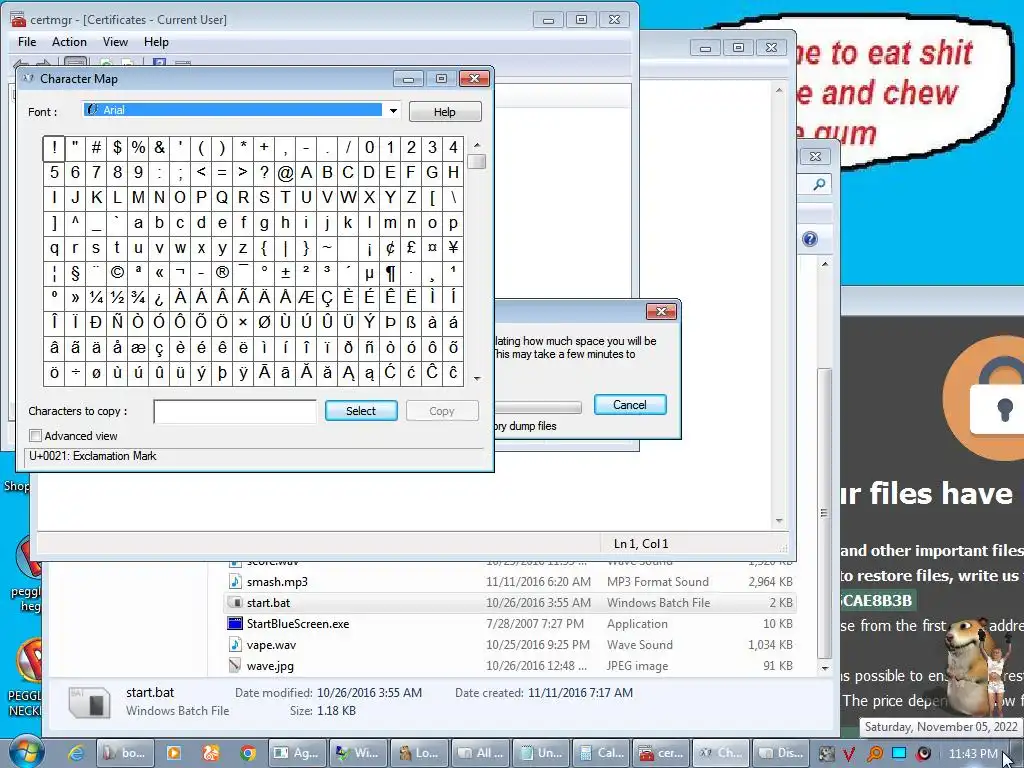
Task: Select the ¶ pilcrow character
Action: (x=390, y=273)
